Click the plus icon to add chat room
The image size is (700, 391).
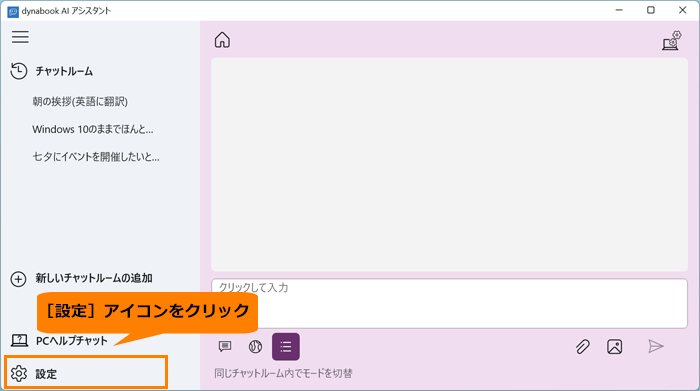point(18,279)
